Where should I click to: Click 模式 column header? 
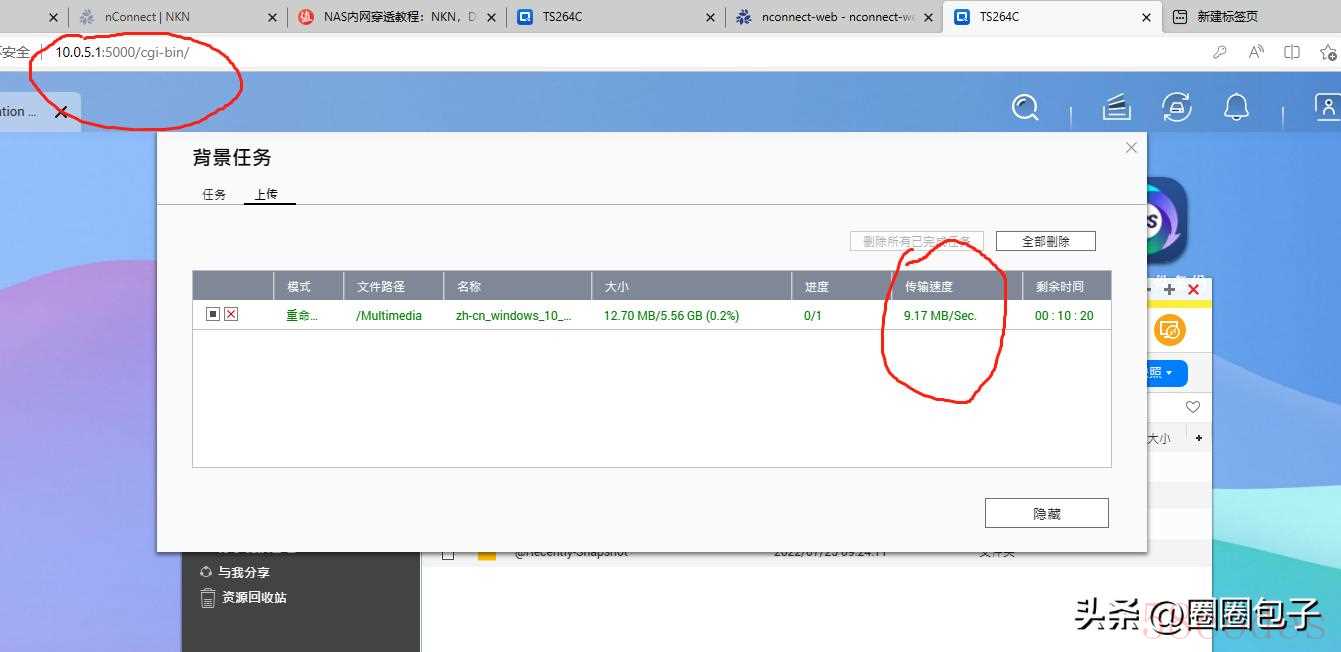click(x=308, y=286)
